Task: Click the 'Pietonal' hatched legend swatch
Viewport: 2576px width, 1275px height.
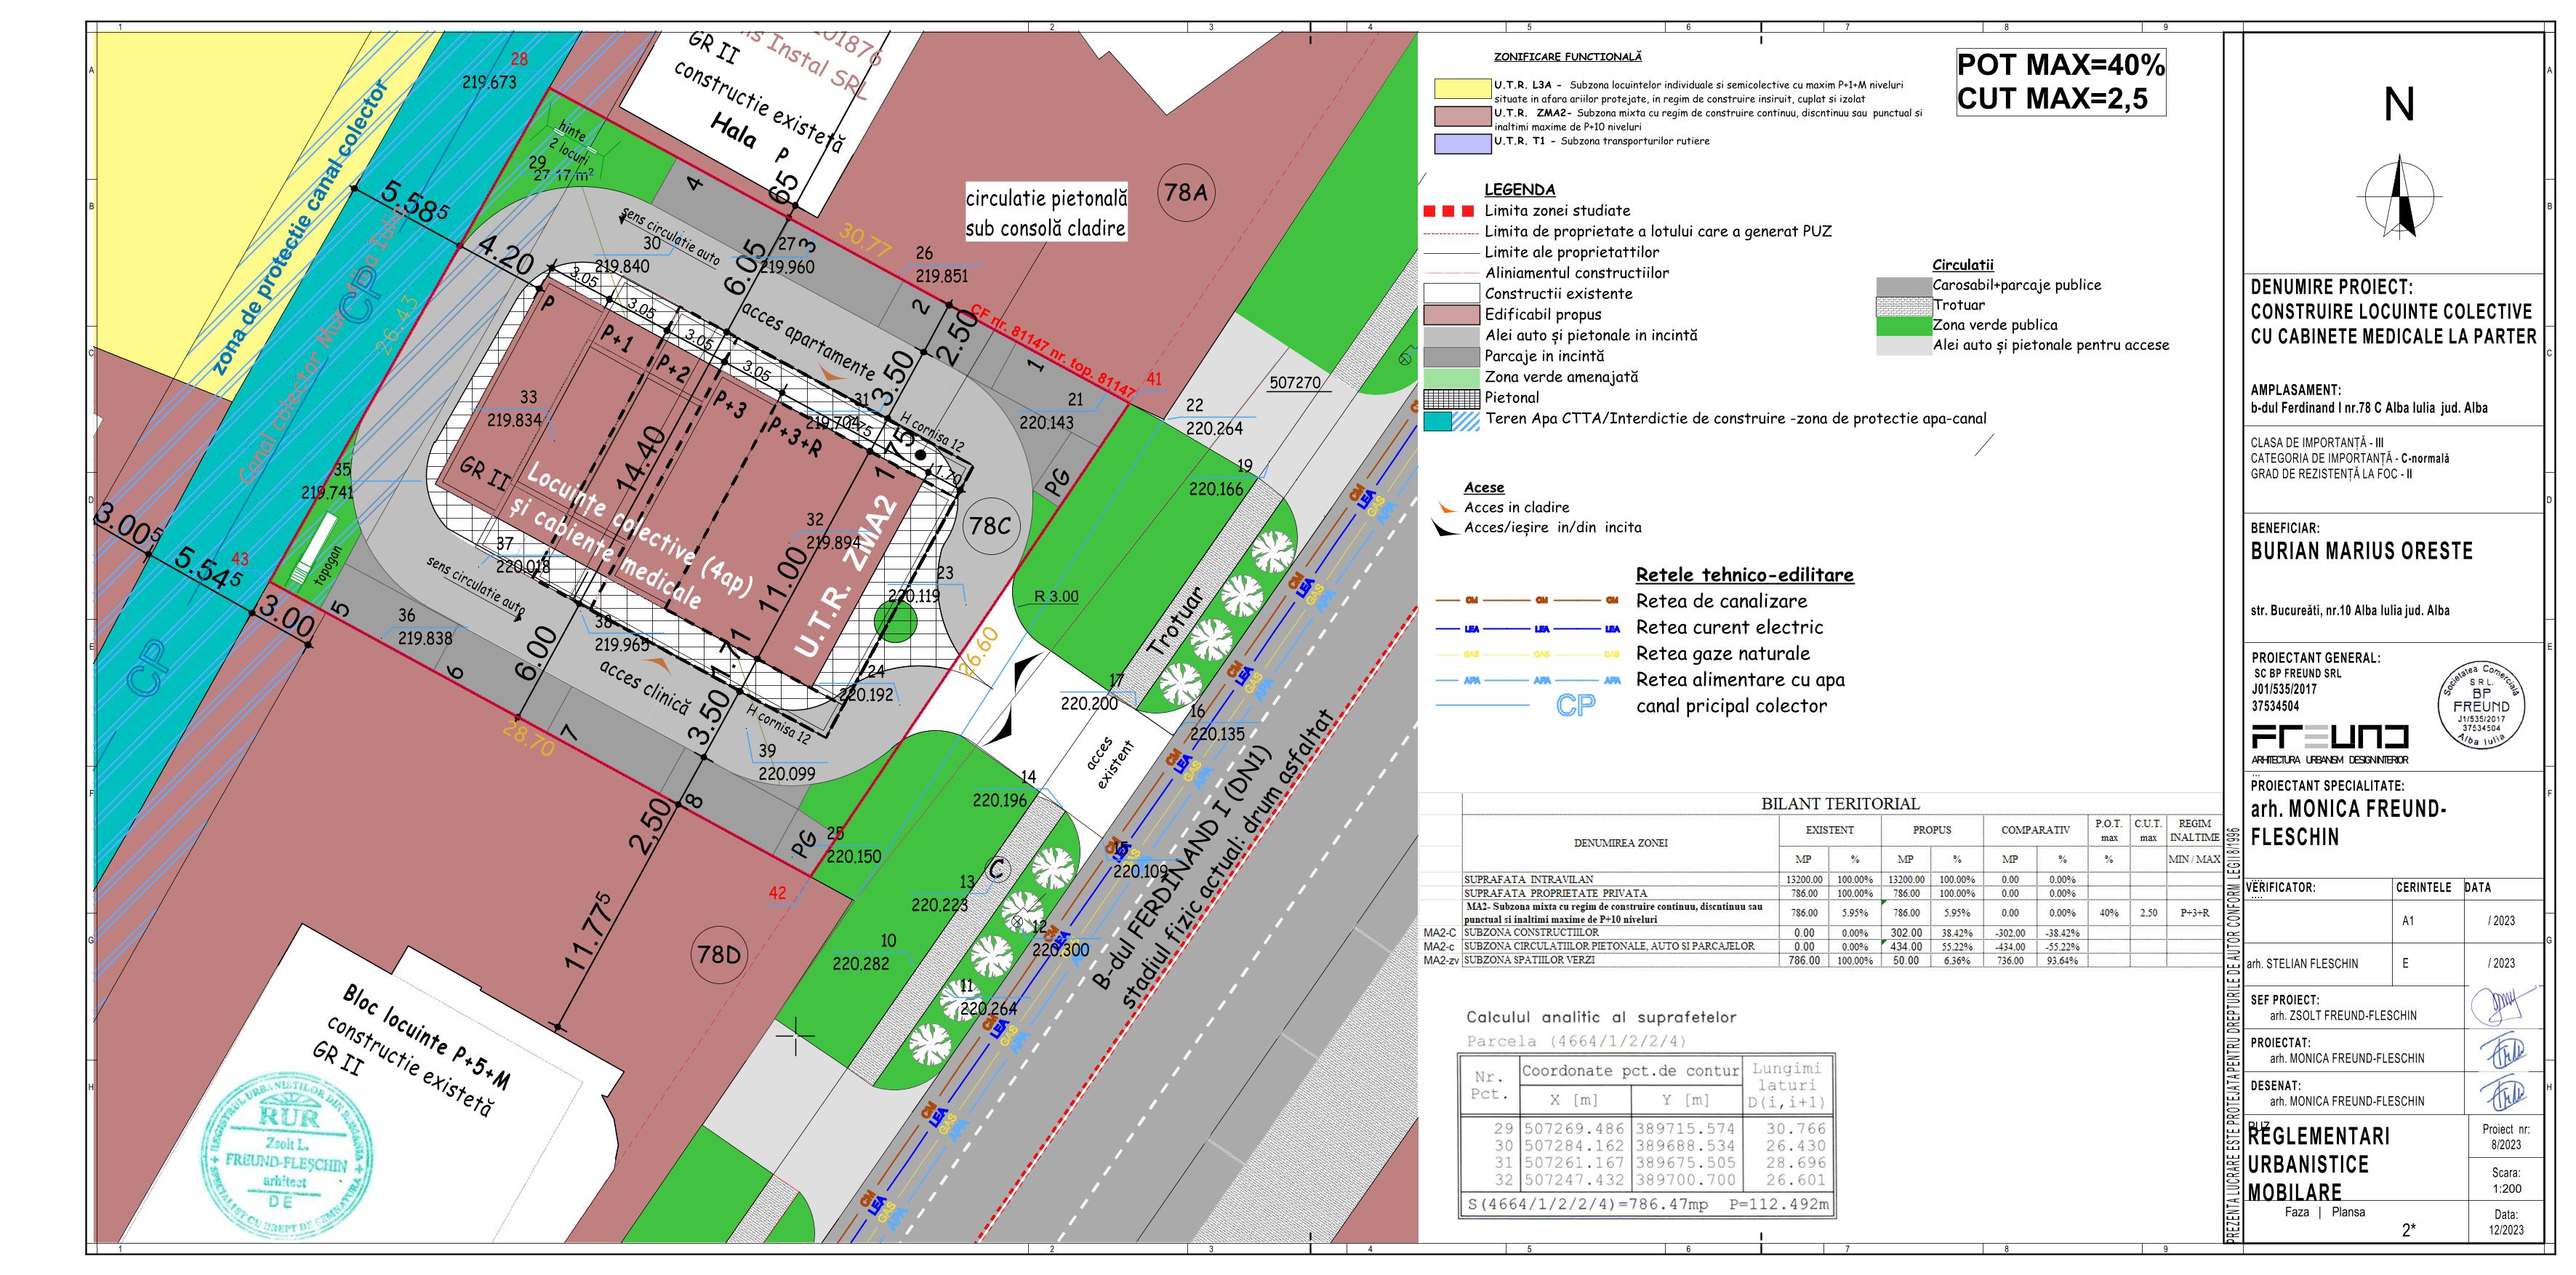Action: 1451,398
